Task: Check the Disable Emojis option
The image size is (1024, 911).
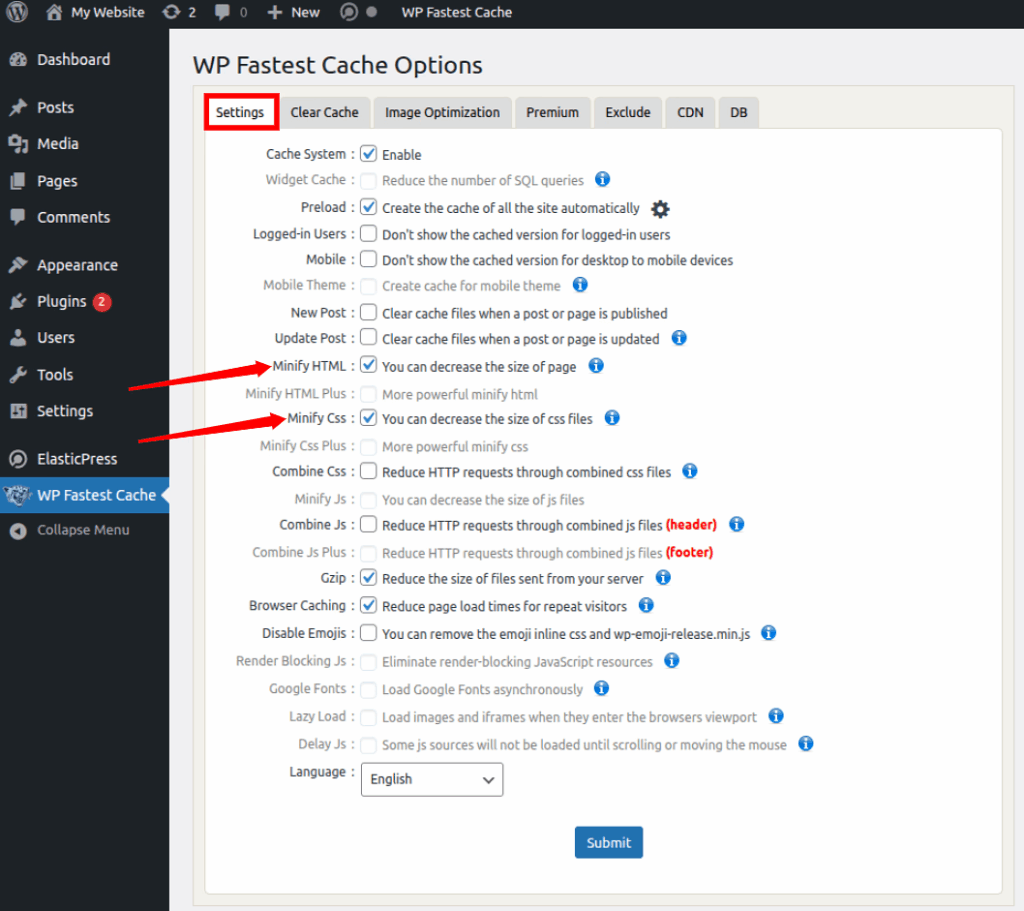Action: point(368,633)
